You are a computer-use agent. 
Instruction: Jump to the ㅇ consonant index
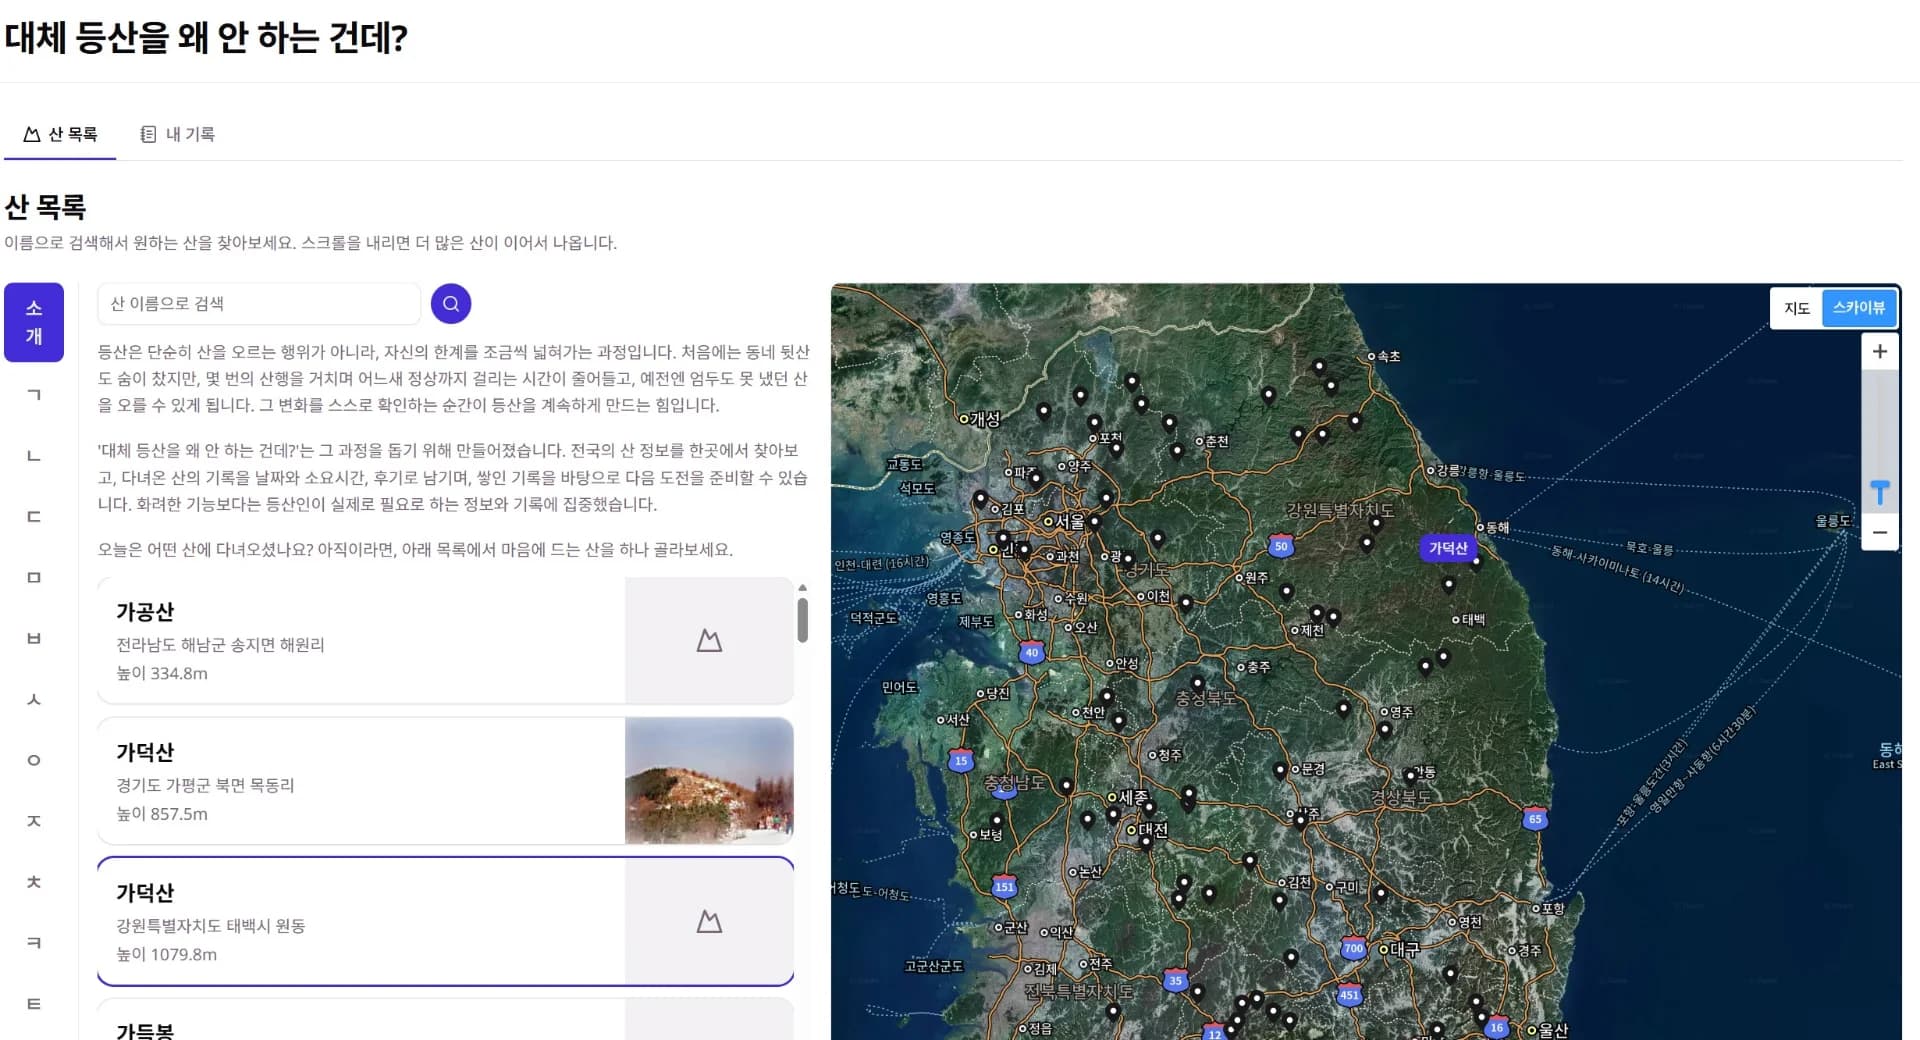point(34,761)
